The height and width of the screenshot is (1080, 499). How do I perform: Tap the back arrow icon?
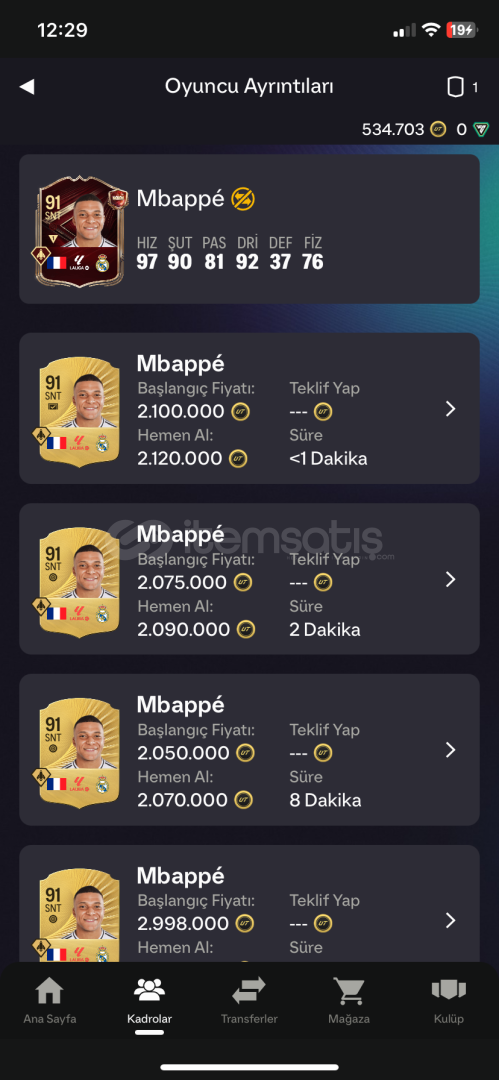pyautogui.click(x=27, y=87)
